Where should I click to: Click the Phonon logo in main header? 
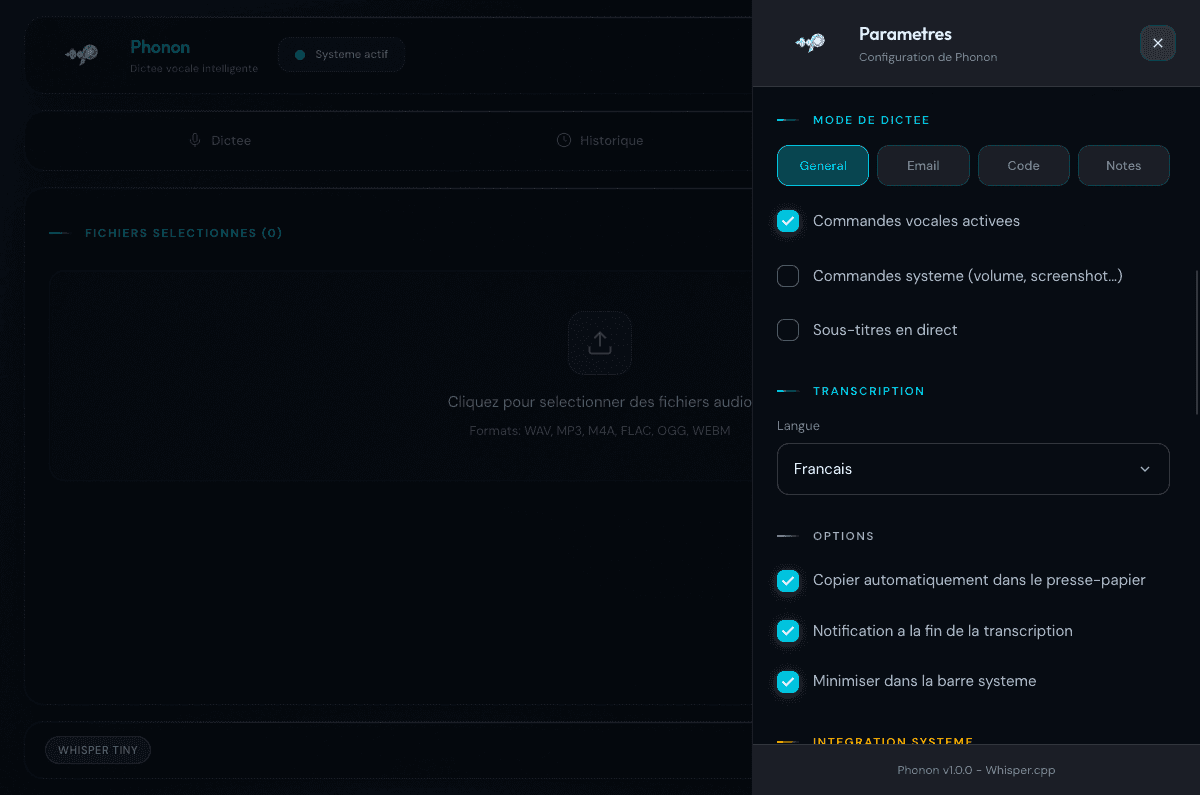pos(81,55)
